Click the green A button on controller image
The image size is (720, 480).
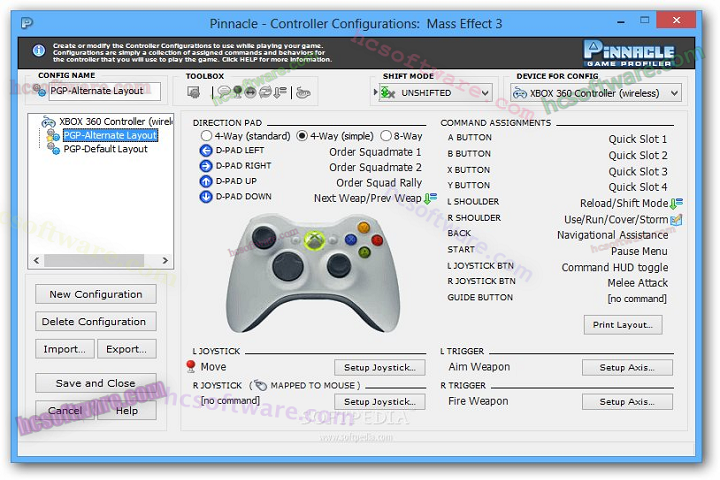coord(364,252)
